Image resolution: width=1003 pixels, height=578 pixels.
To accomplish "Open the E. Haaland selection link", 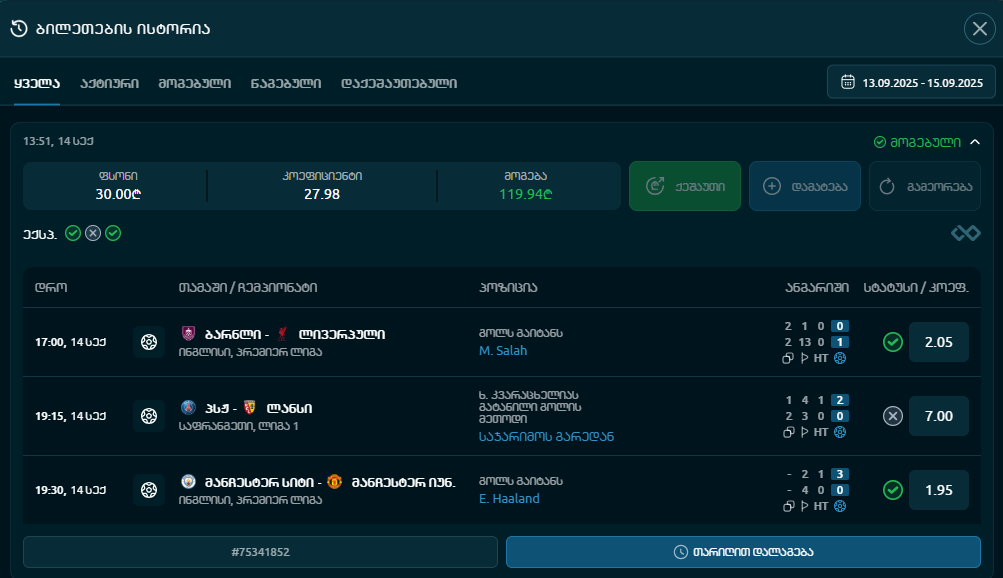I will tap(509, 499).
